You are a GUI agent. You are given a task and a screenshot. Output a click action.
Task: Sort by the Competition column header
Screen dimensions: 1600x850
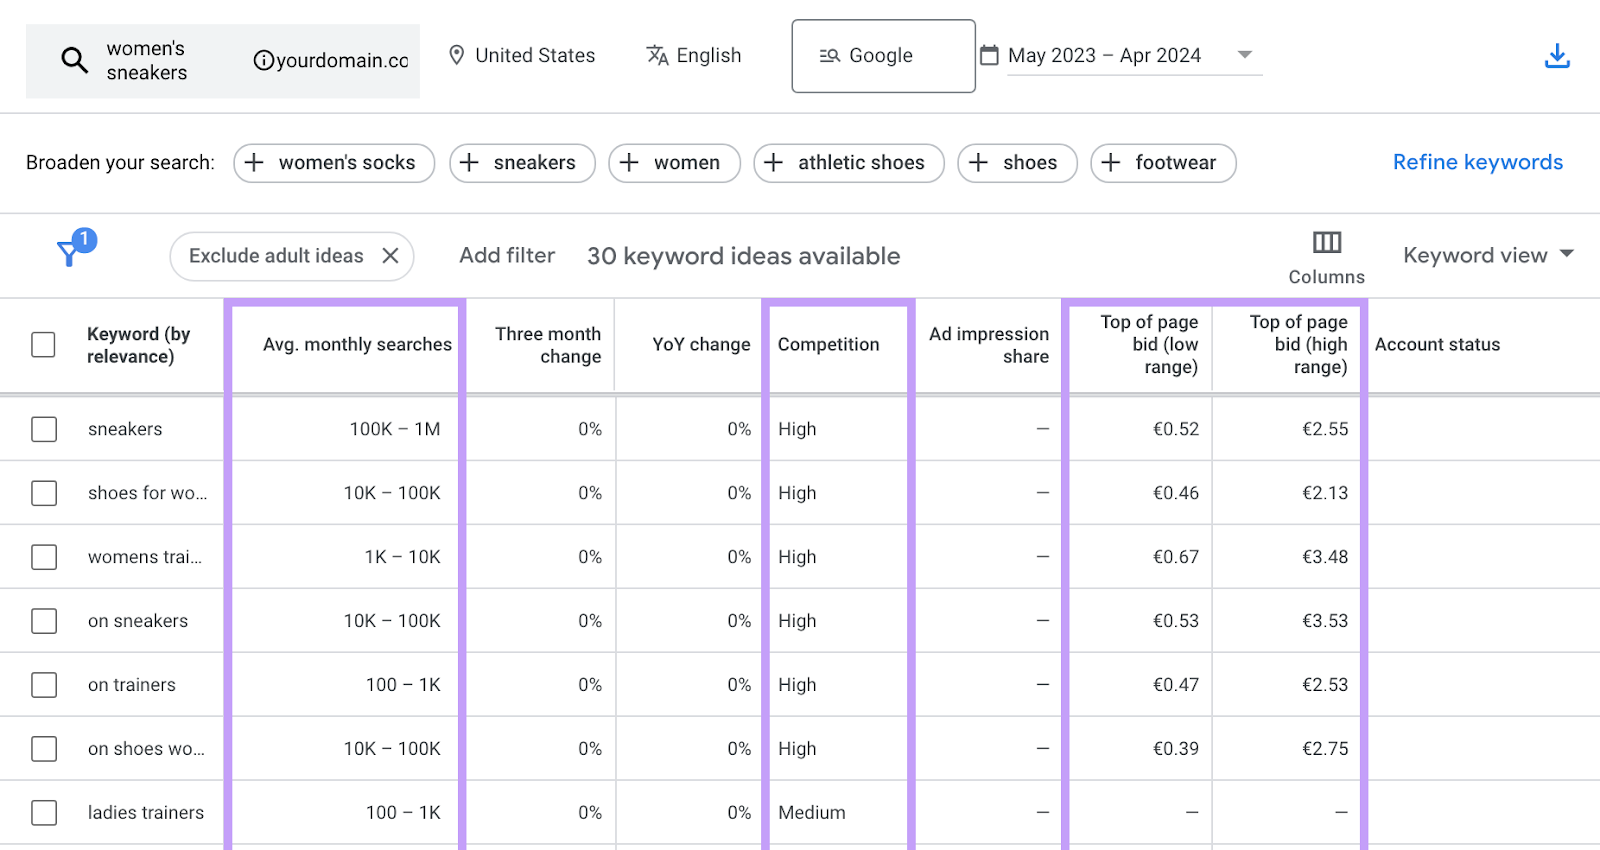pyautogui.click(x=828, y=345)
